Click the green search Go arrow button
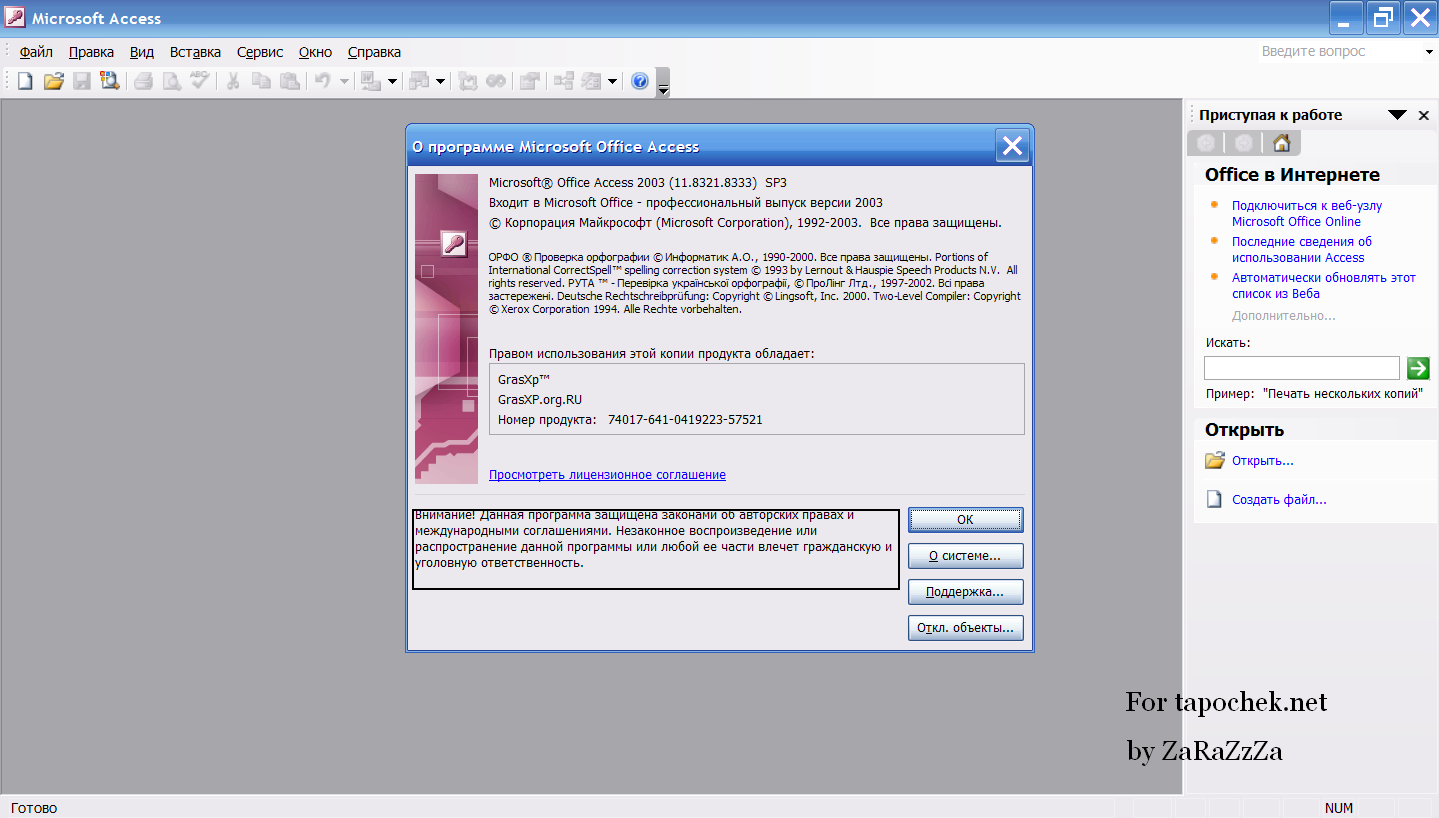 tap(1418, 368)
